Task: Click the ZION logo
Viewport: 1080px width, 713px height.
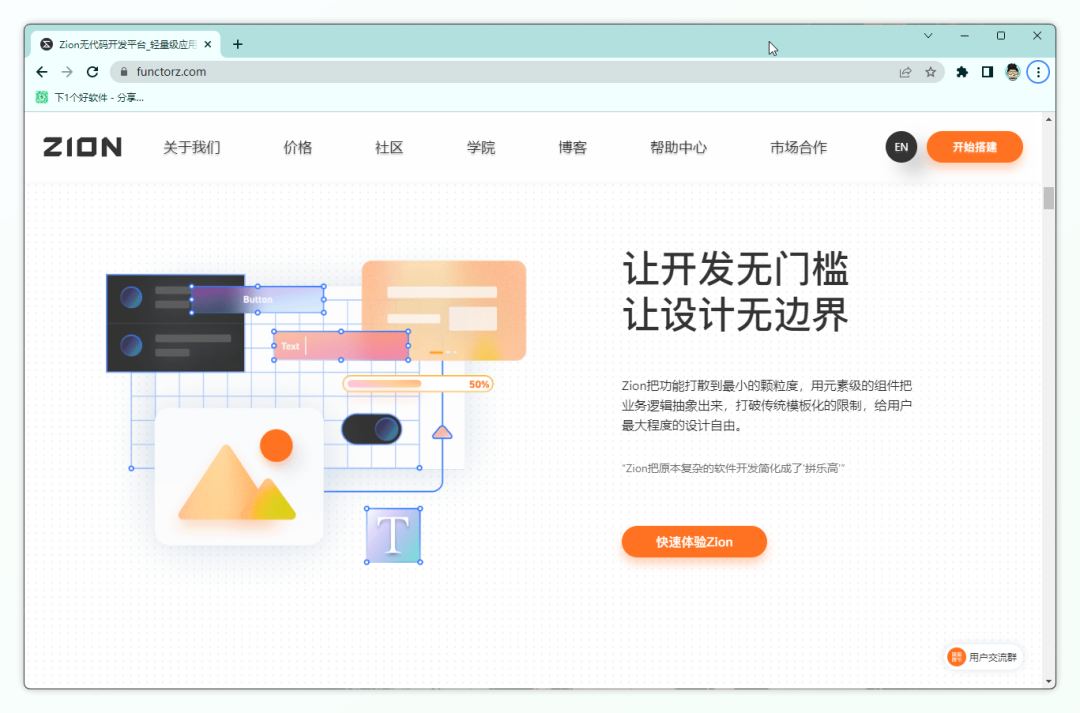Action: pyautogui.click(x=81, y=147)
